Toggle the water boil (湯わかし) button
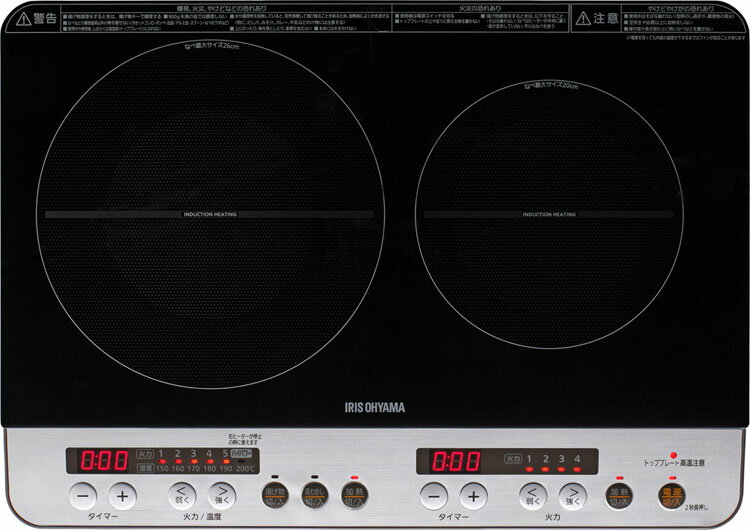The width and height of the screenshot is (750, 530). point(315,495)
